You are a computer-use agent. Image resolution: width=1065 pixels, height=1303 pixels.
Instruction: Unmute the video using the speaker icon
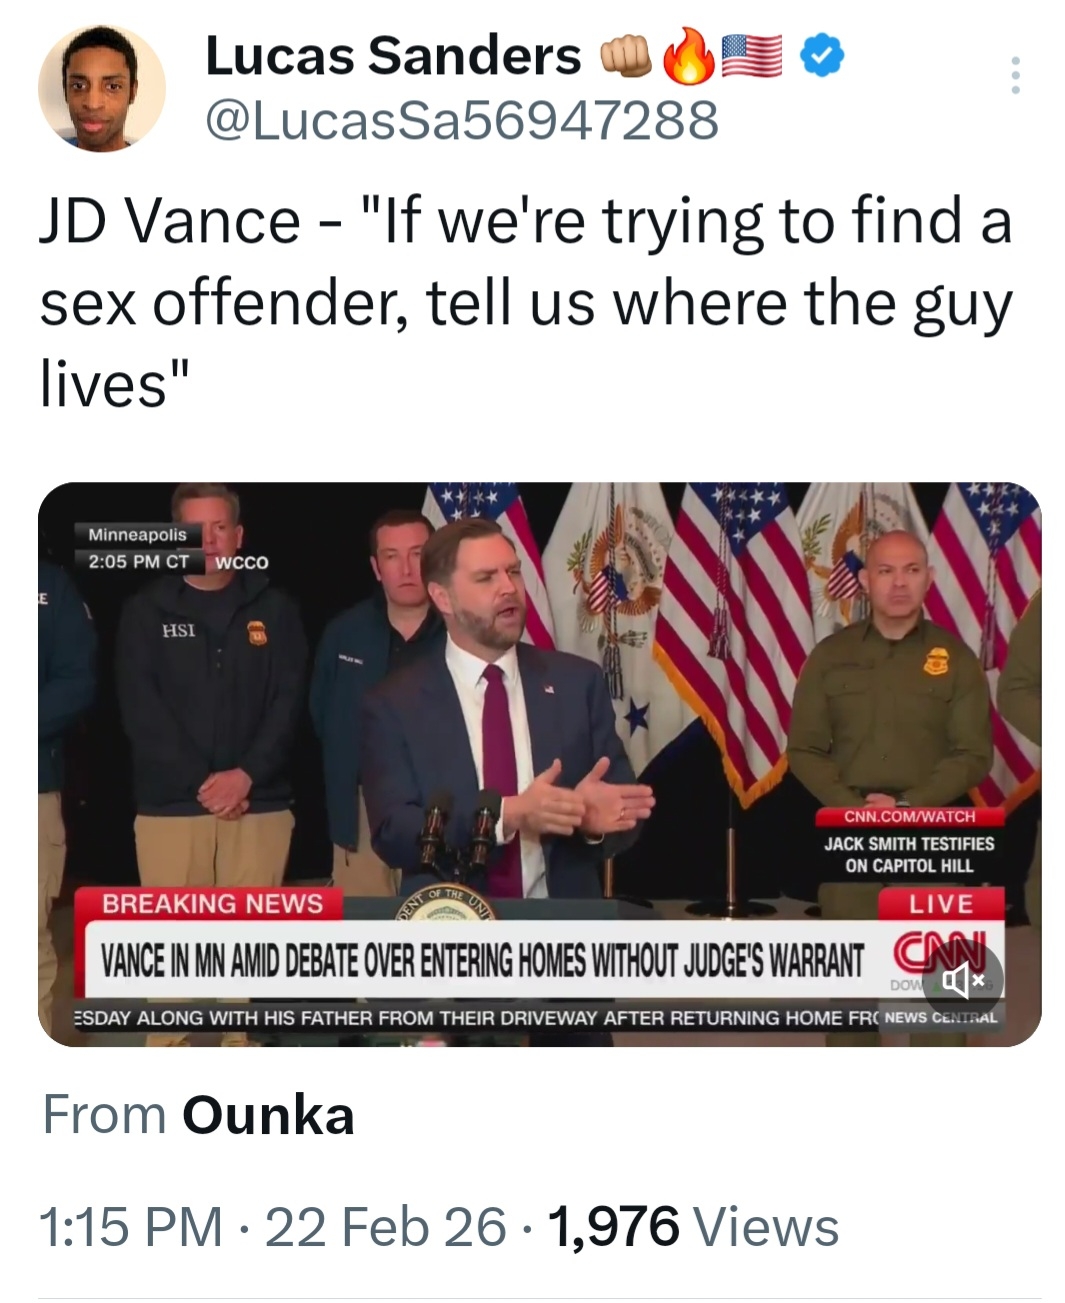[x=962, y=980]
